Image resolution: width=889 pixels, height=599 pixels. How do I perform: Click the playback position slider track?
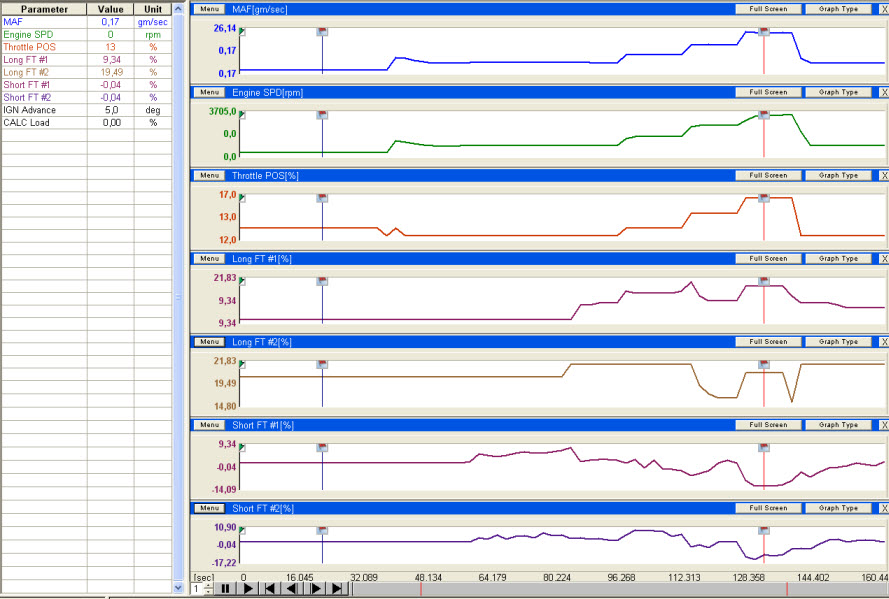coord(600,589)
